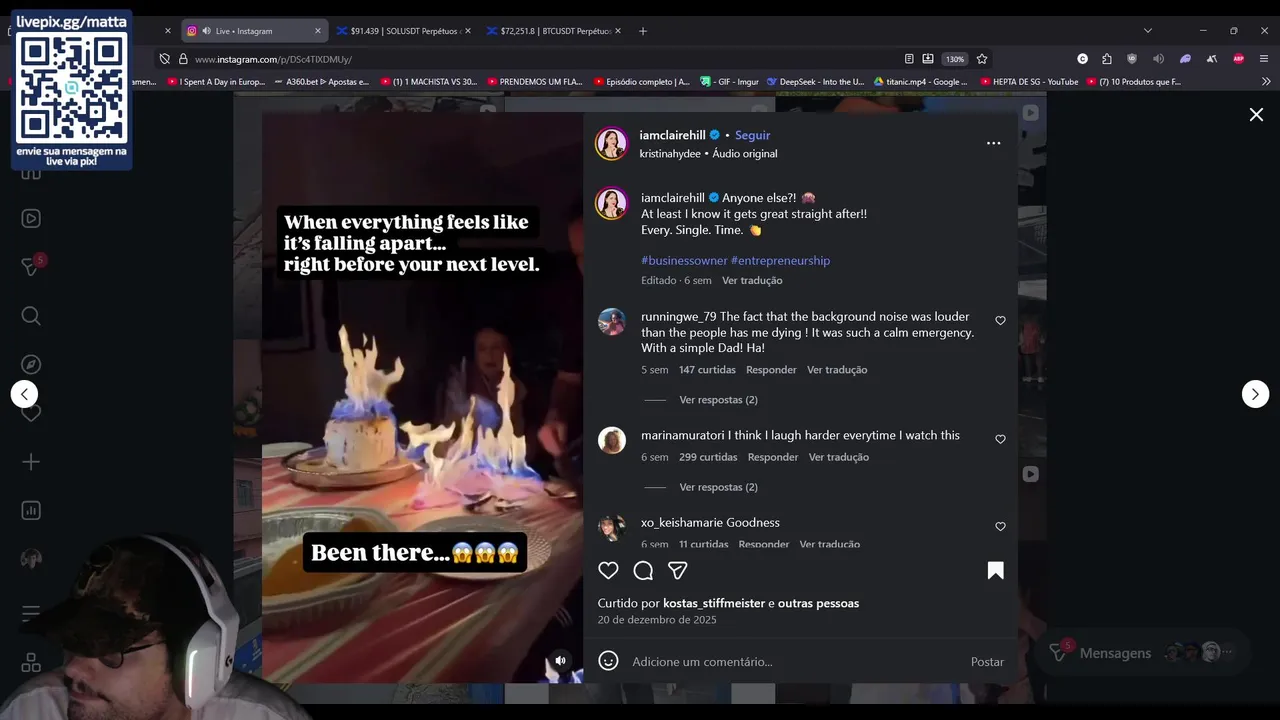This screenshot has width=1280, height=720.
Task: View '299 curtidas' on marinamuratori's comment
Action: pyautogui.click(x=708, y=457)
